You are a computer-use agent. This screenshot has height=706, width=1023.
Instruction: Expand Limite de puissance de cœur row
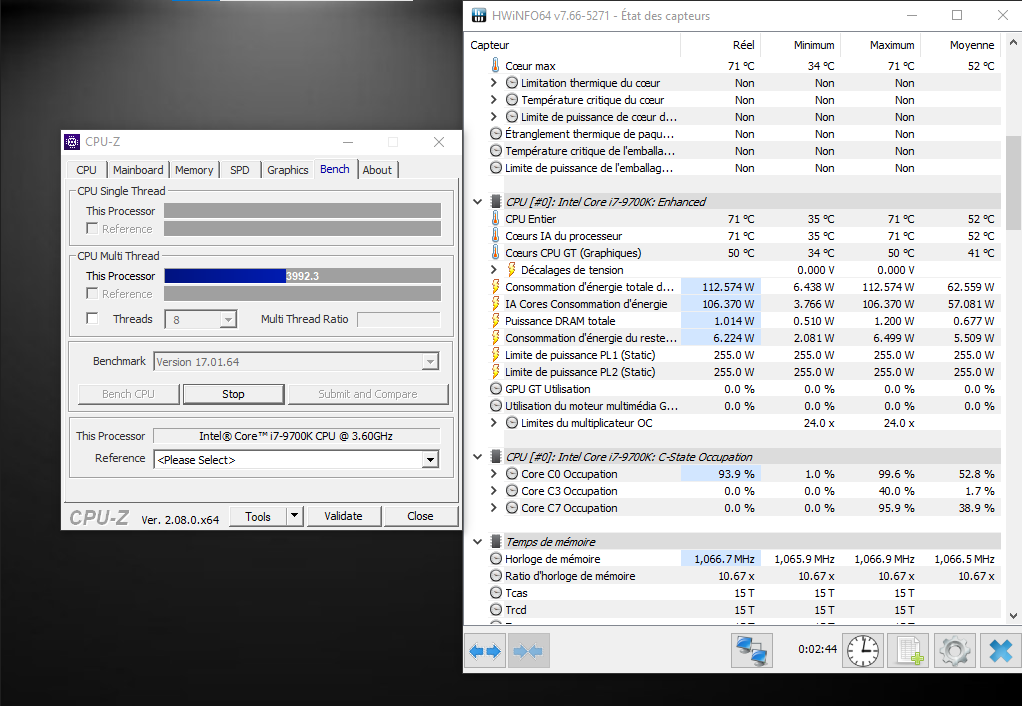(x=494, y=117)
